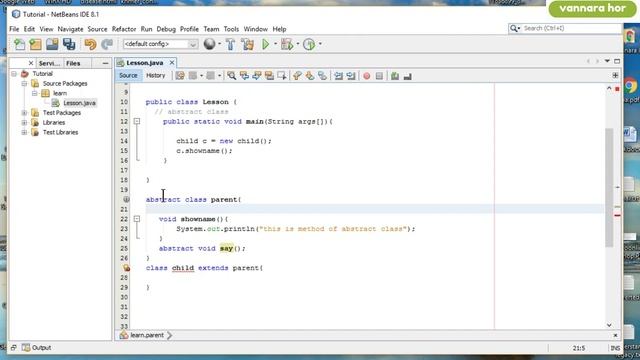The image size is (640, 360).
Task: Click the Output button in status bar
Action: [x=37, y=348]
